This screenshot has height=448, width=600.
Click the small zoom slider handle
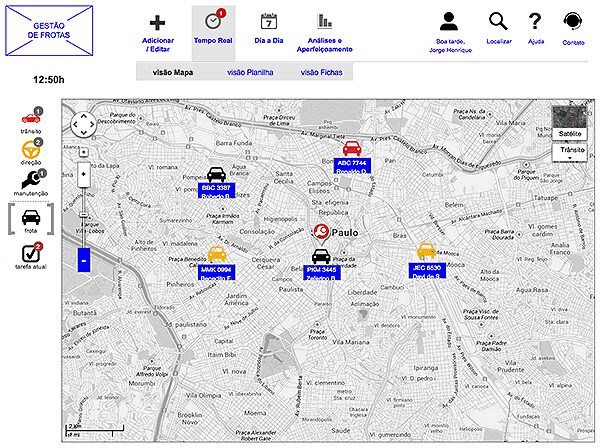click(x=84, y=215)
